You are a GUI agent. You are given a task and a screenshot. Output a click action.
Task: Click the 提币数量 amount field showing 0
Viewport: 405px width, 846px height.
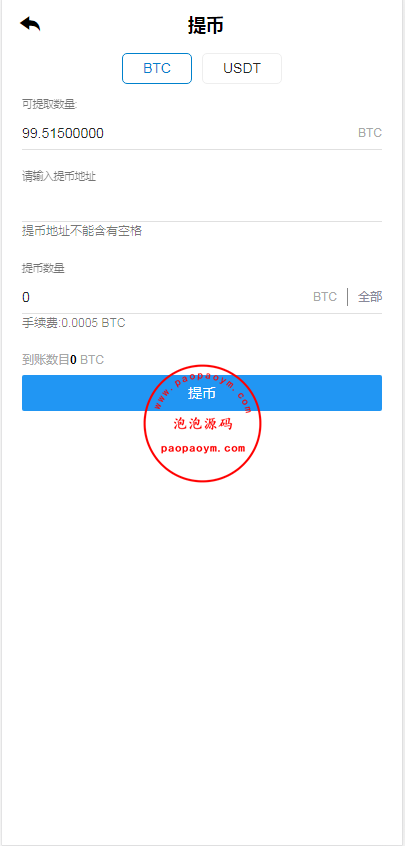point(165,297)
